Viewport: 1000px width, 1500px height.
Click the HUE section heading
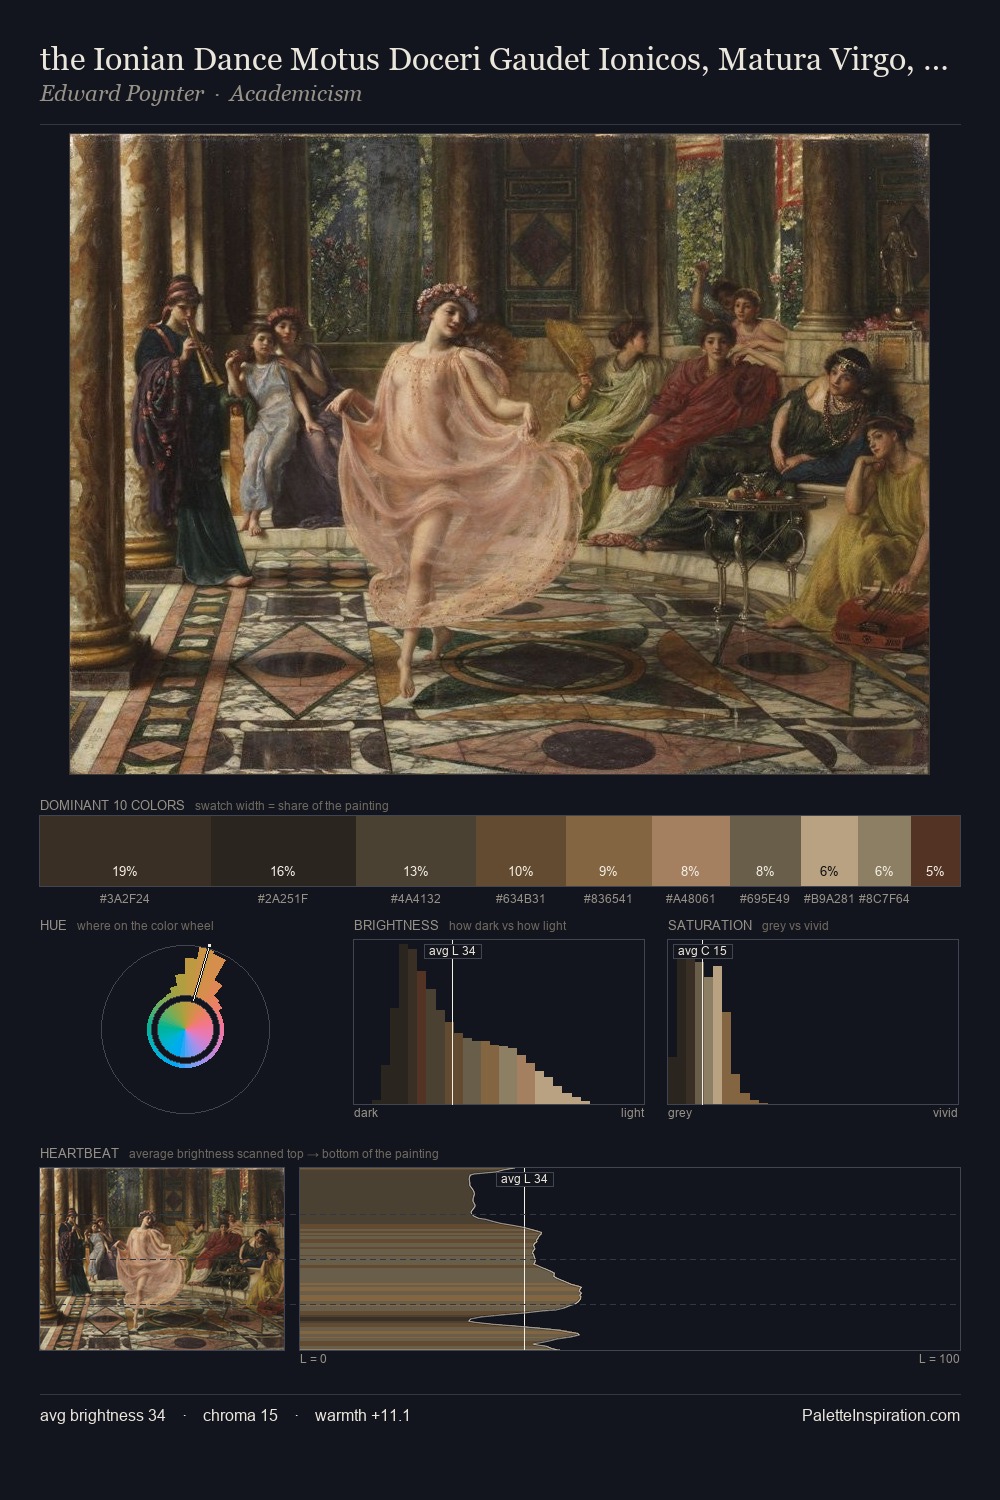[53, 925]
